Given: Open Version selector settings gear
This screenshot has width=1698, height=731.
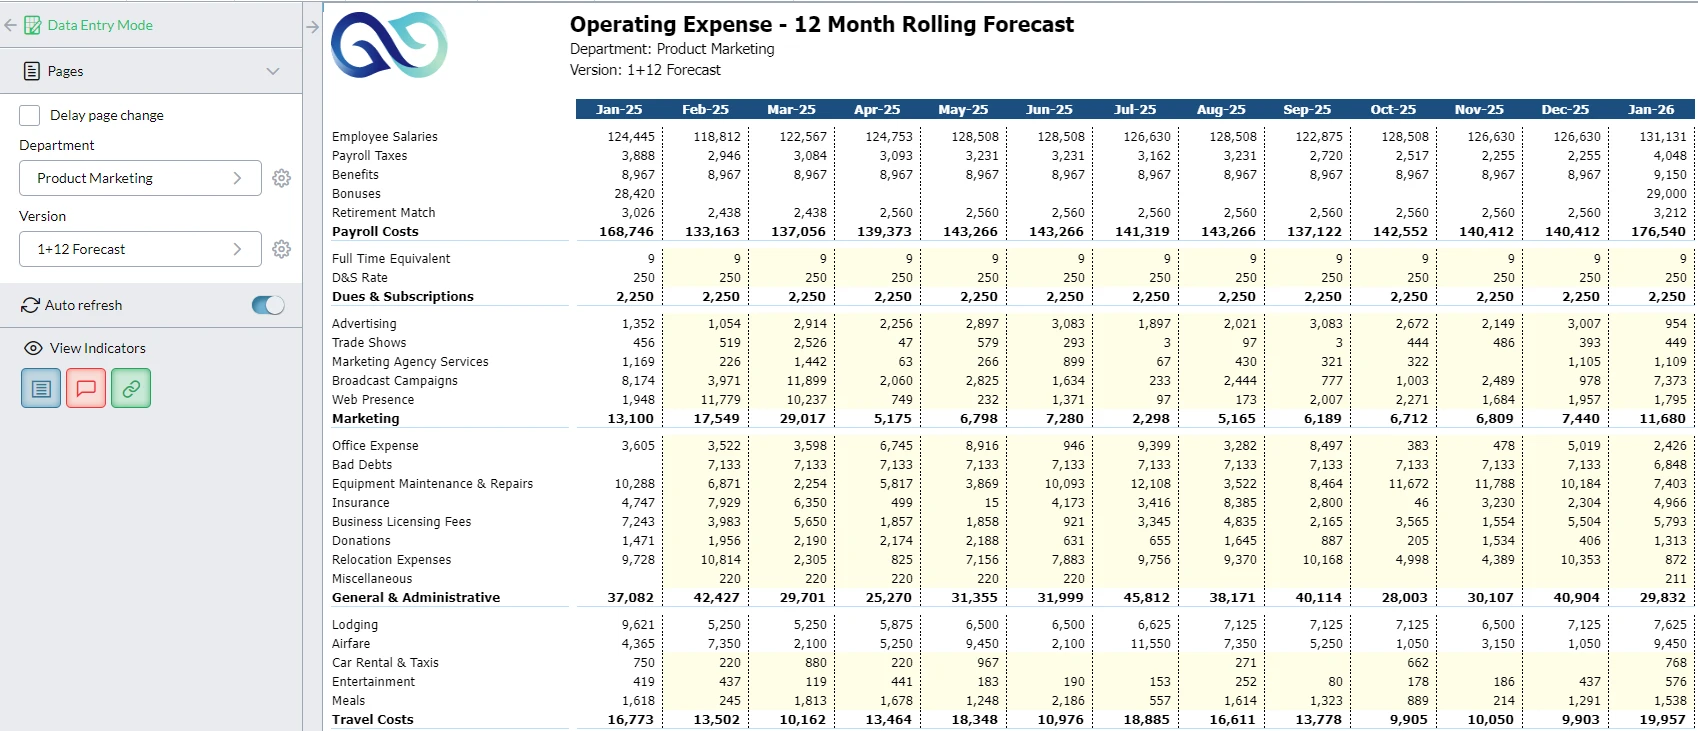Looking at the screenshot, I should [x=282, y=249].
